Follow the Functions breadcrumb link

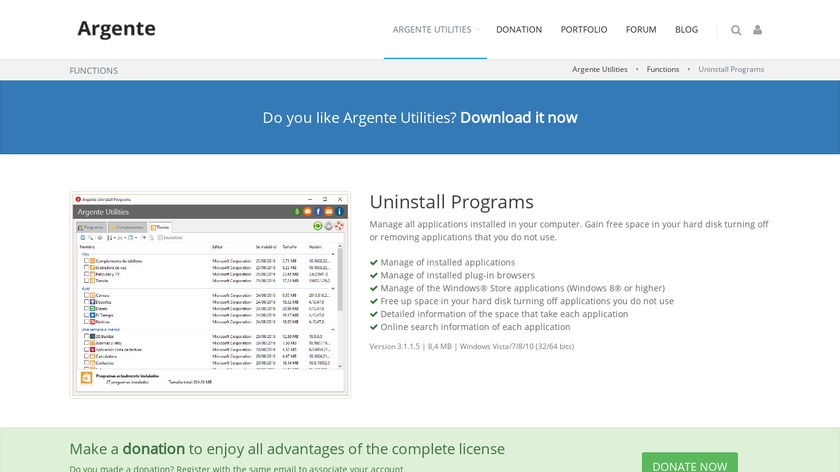tap(663, 69)
